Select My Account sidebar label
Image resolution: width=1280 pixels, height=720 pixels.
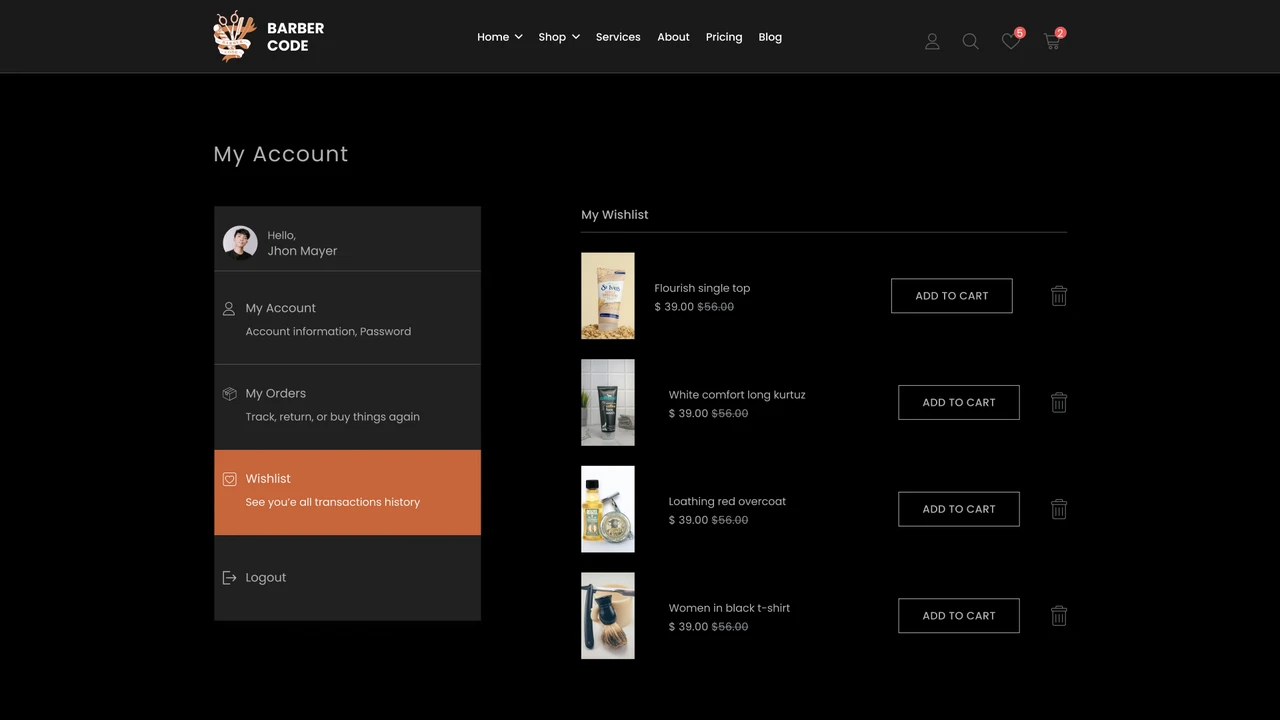pyautogui.click(x=281, y=308)
